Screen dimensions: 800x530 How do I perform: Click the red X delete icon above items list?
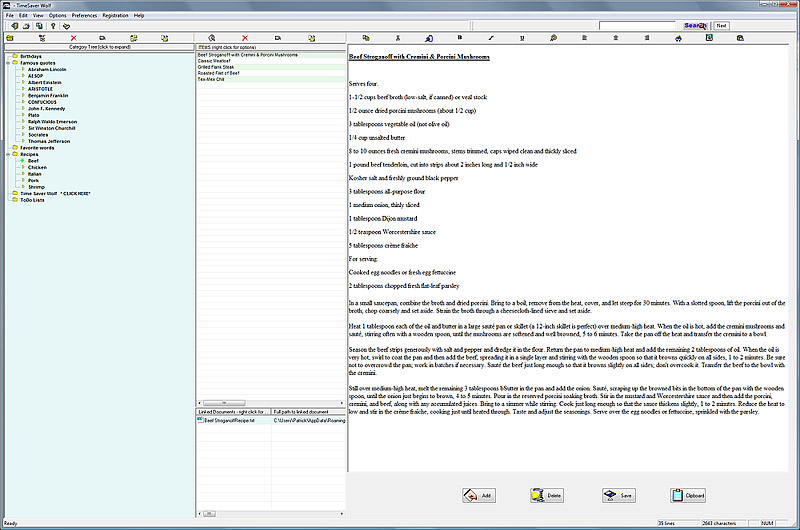point(245,38)
